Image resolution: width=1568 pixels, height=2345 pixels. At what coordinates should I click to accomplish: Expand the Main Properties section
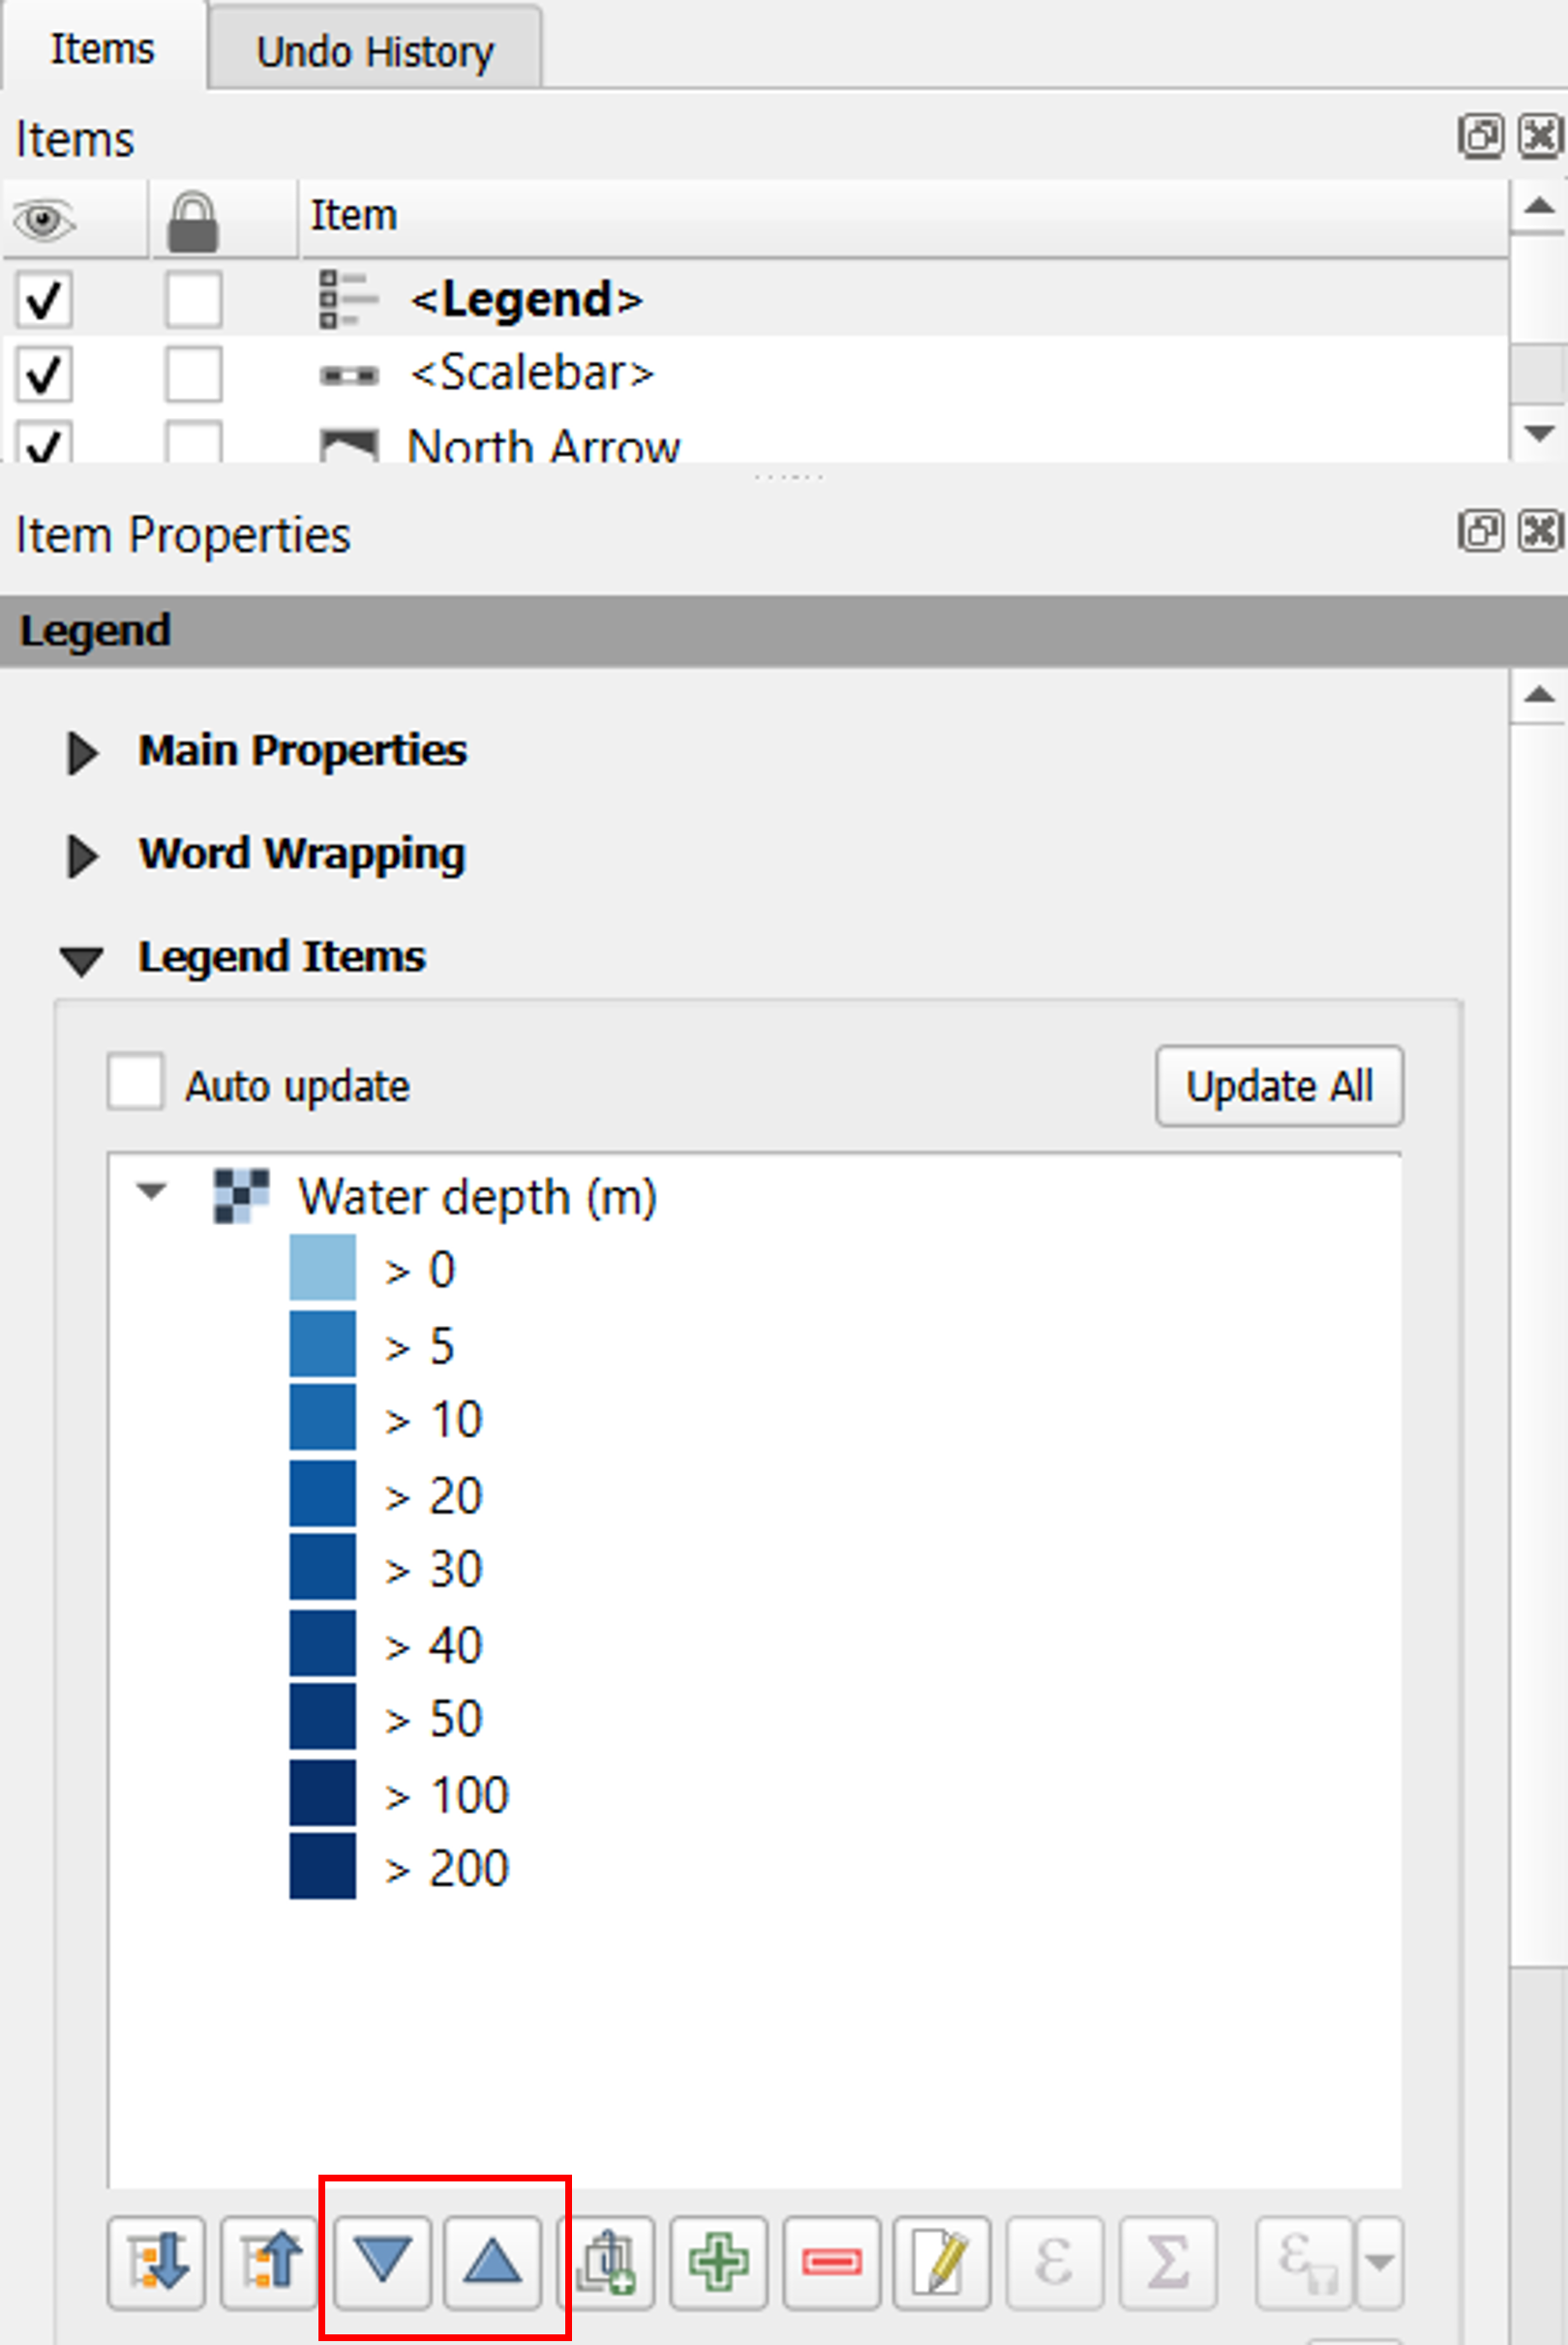click(x=82, y=752)
